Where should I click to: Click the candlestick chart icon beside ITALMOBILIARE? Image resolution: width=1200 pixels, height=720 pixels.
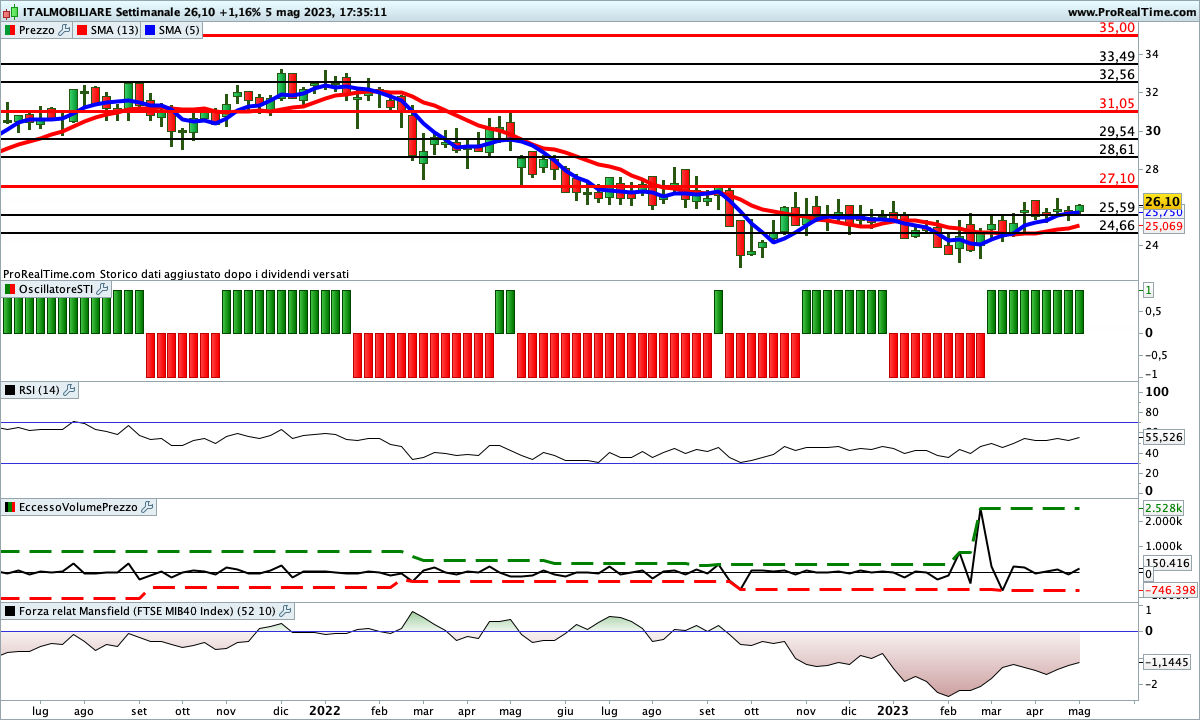(11, 12)
